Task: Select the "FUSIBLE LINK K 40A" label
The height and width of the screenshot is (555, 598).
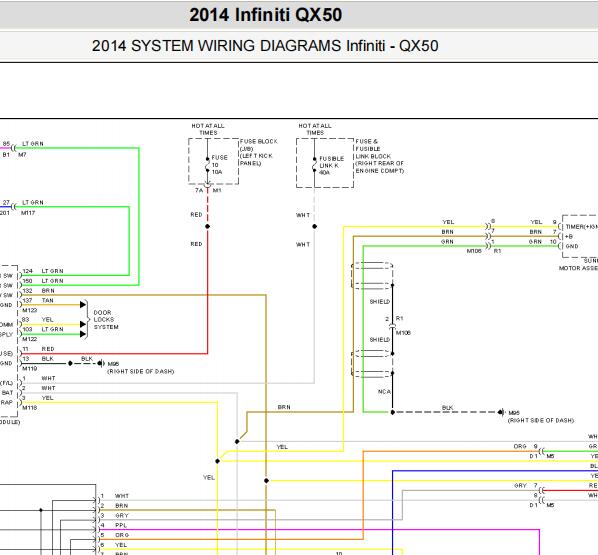Action: pos(331,166)
